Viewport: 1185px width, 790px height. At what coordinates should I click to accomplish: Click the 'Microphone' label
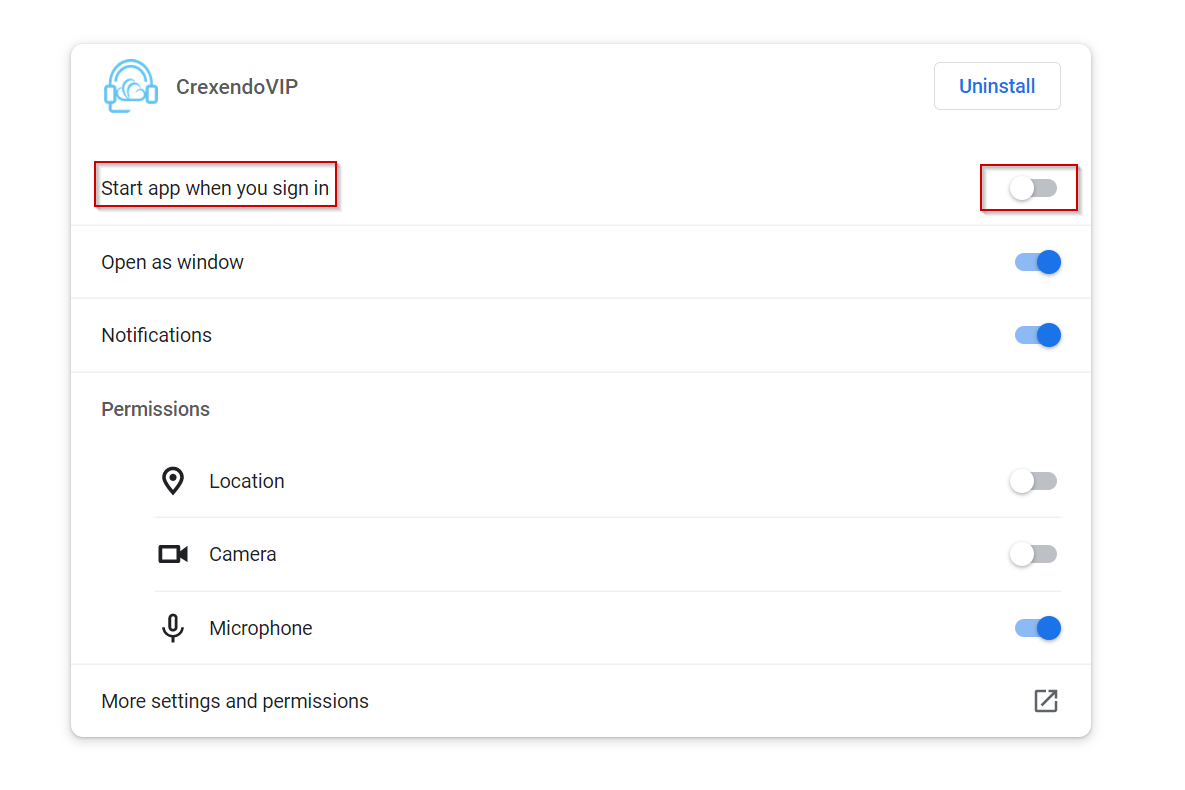[261, 628]
